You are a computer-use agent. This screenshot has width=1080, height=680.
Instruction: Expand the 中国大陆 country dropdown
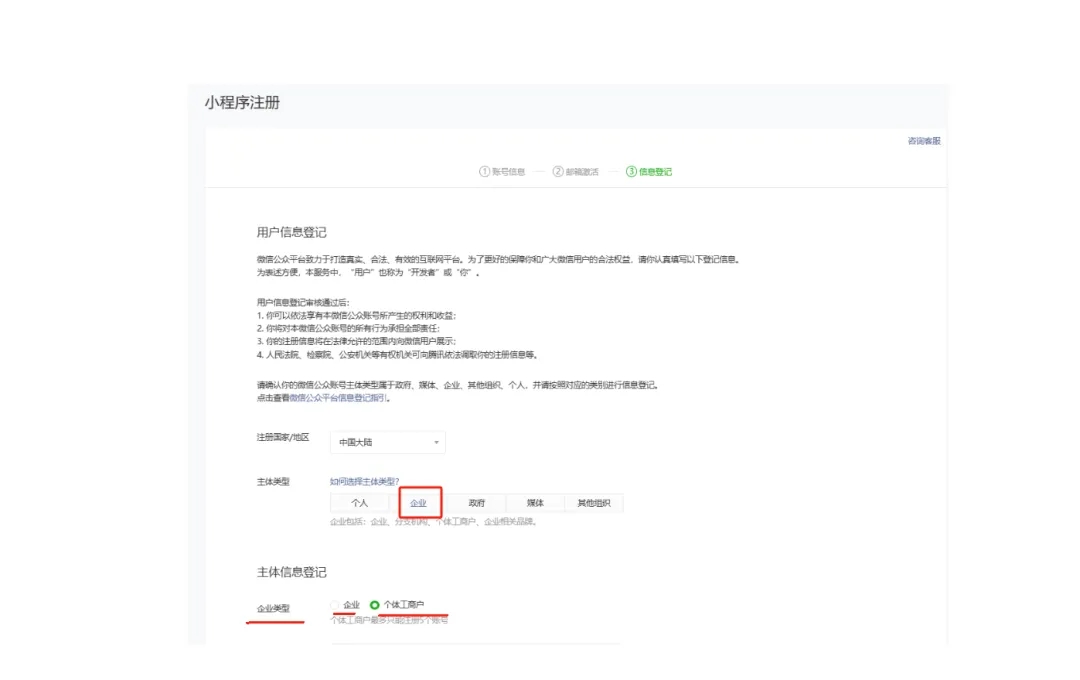click(388, 442)
